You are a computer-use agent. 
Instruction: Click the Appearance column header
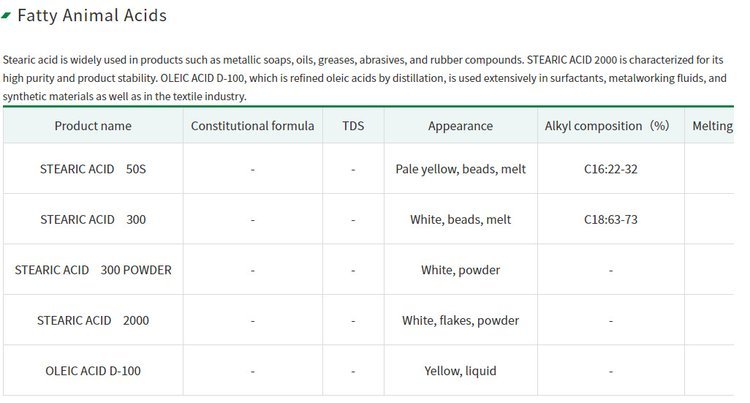tap(460, 126)
